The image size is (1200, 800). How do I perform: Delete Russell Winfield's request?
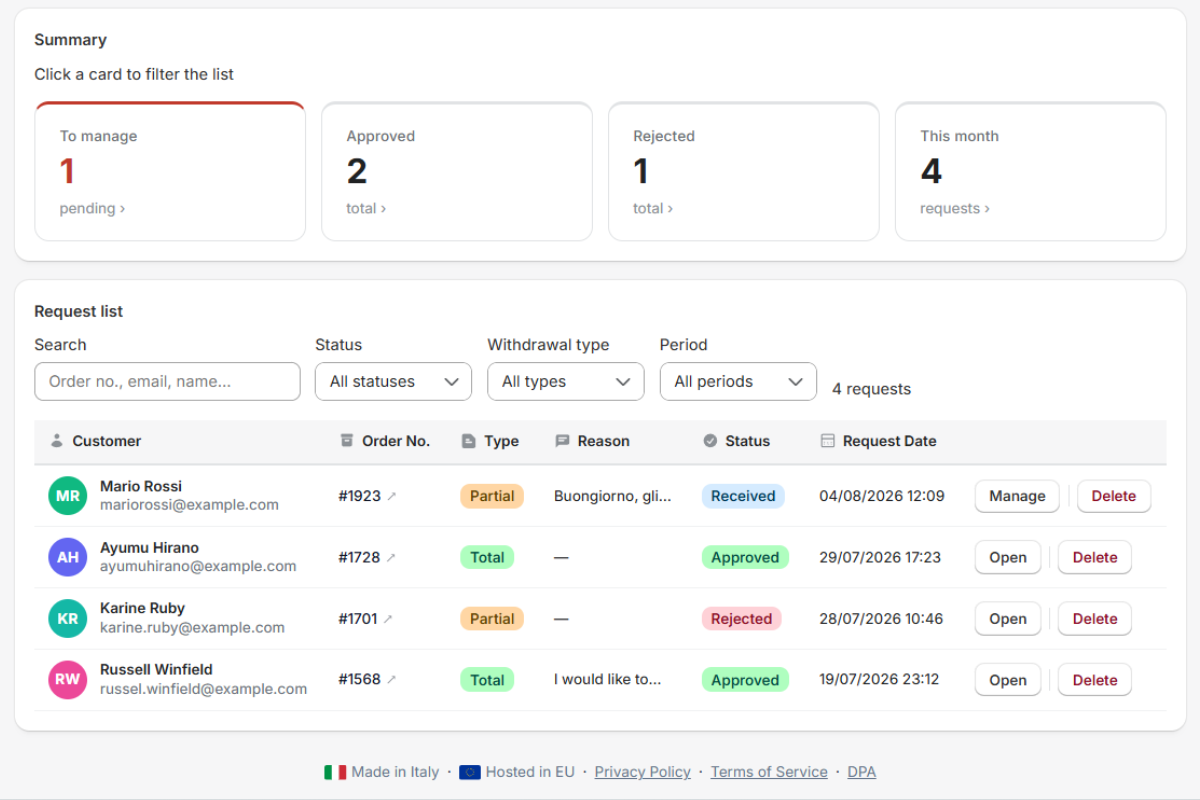pyautogui.click(x=1095, y=680)
